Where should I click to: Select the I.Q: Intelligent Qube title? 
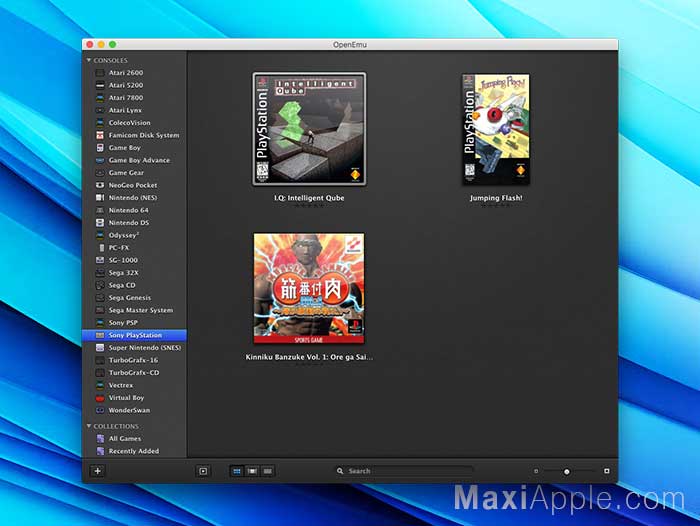pos(309,198)
